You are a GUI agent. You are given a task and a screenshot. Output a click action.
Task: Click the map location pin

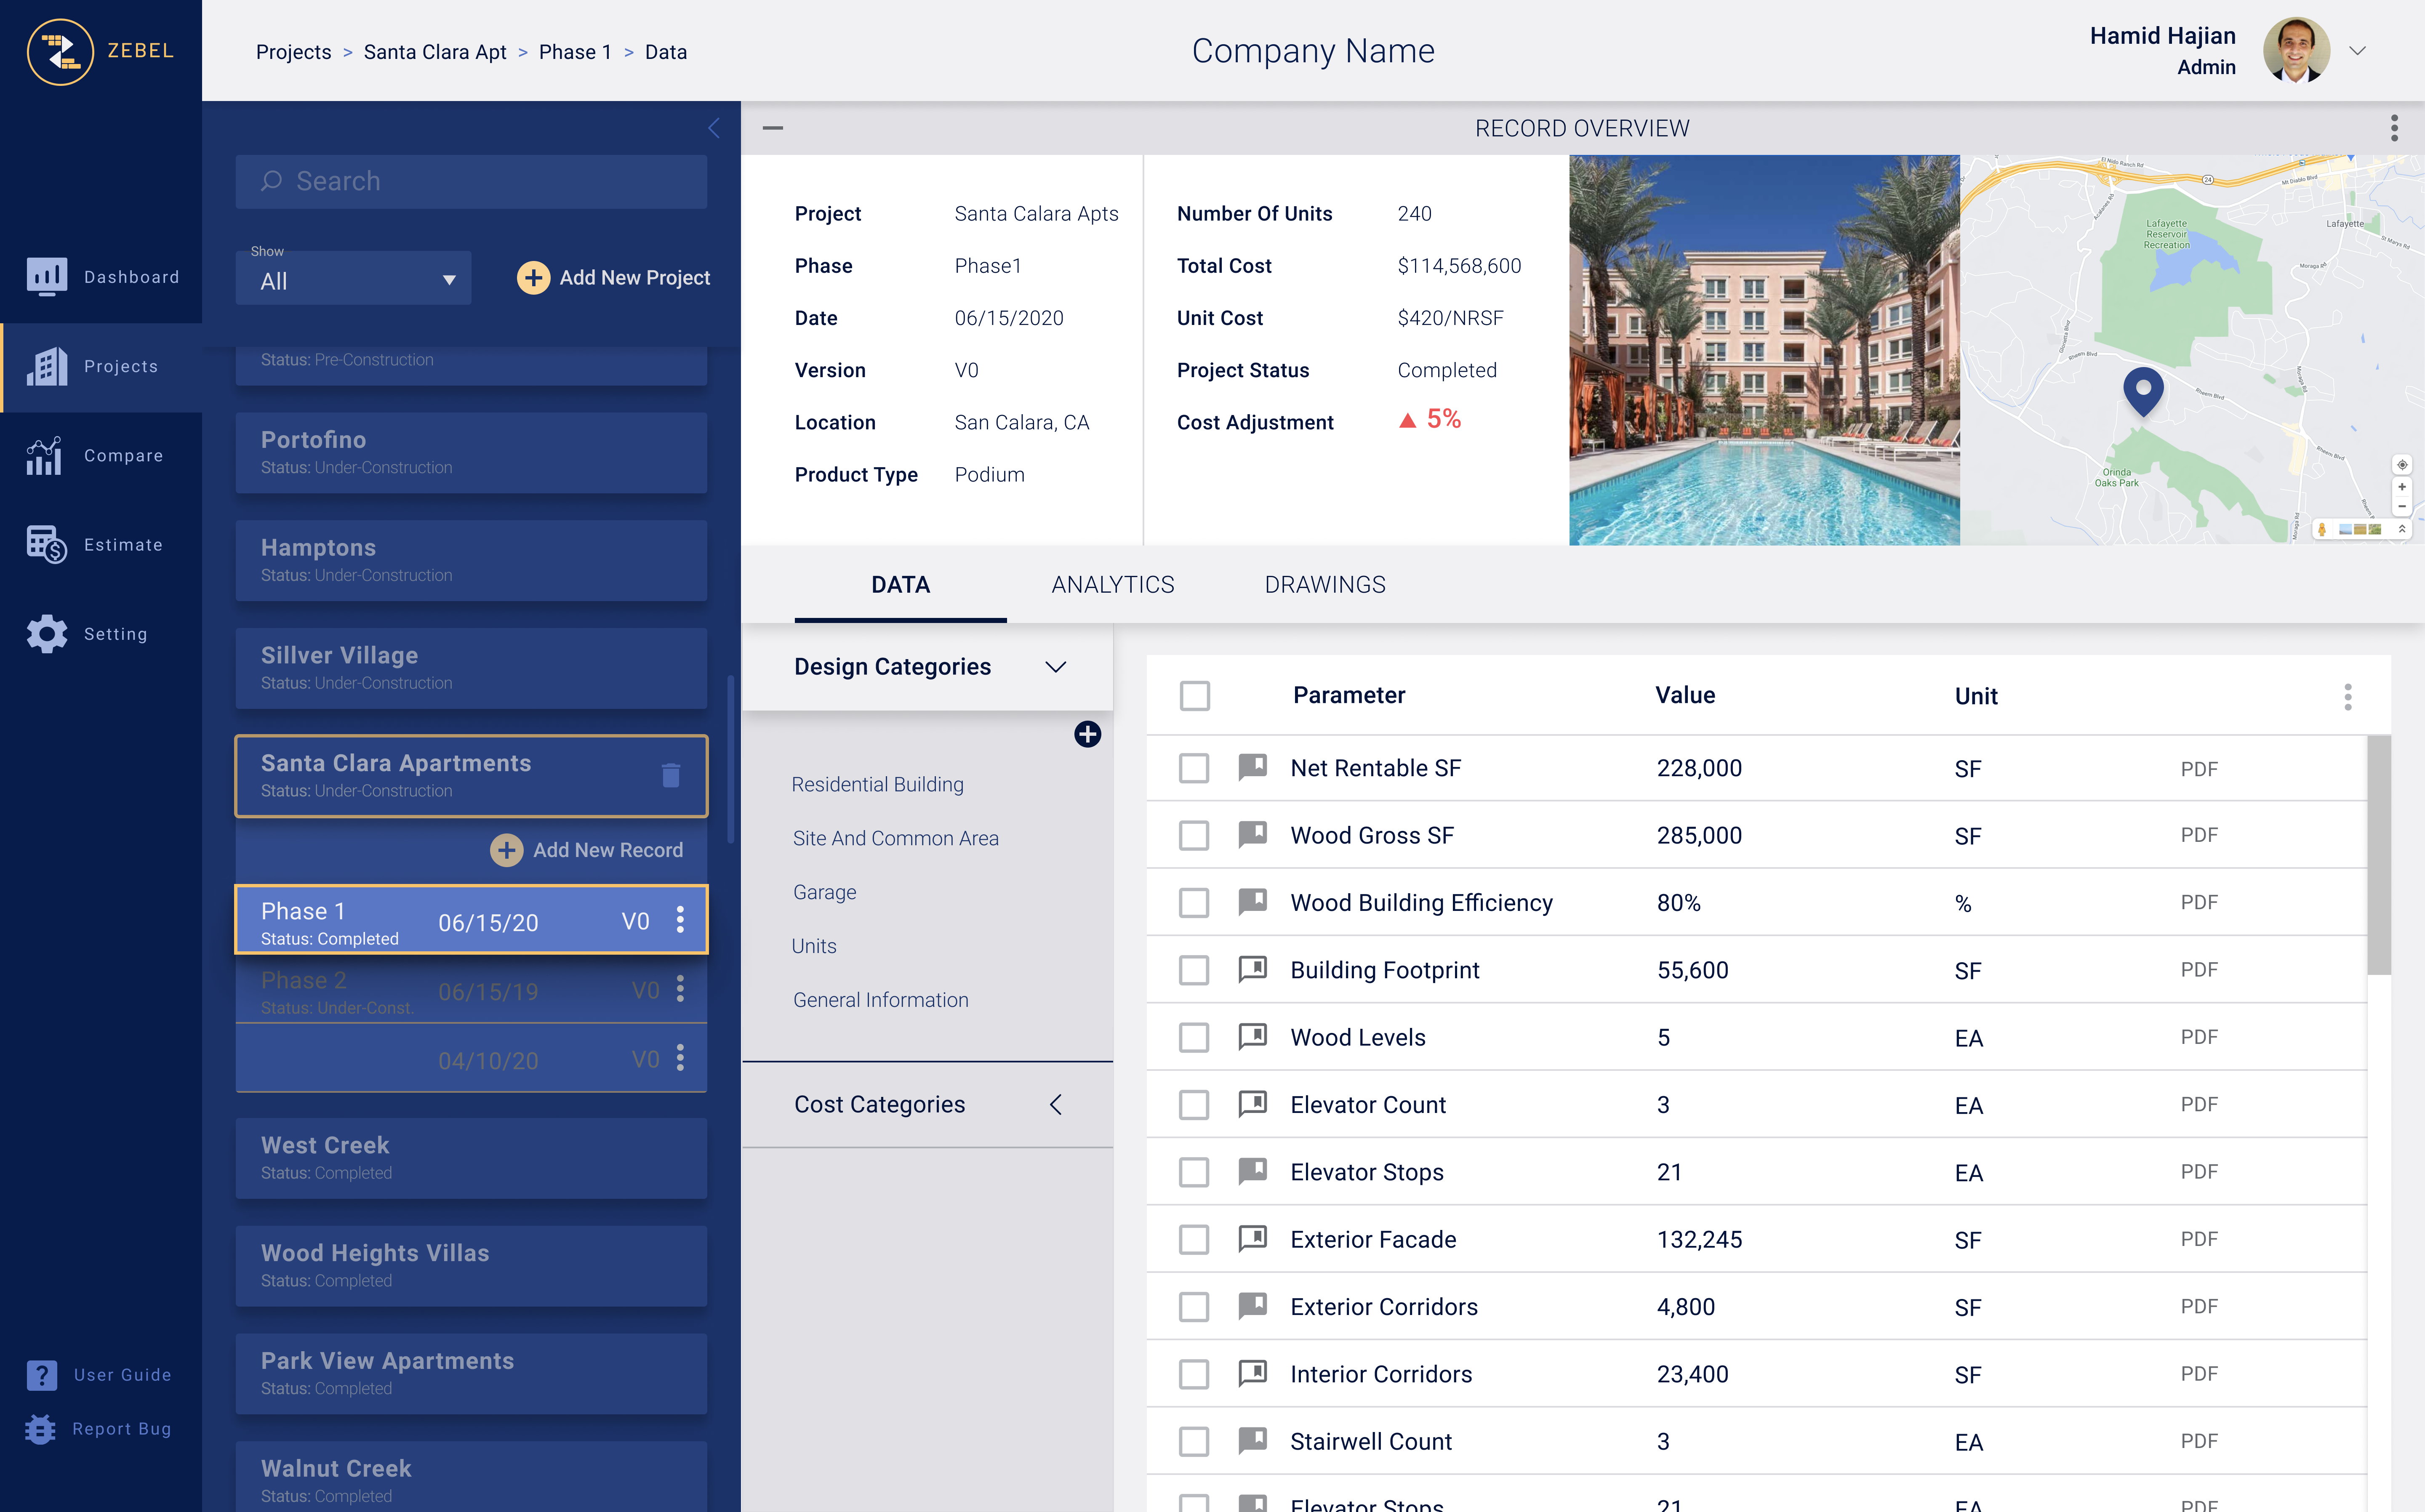coord(2143,392)
